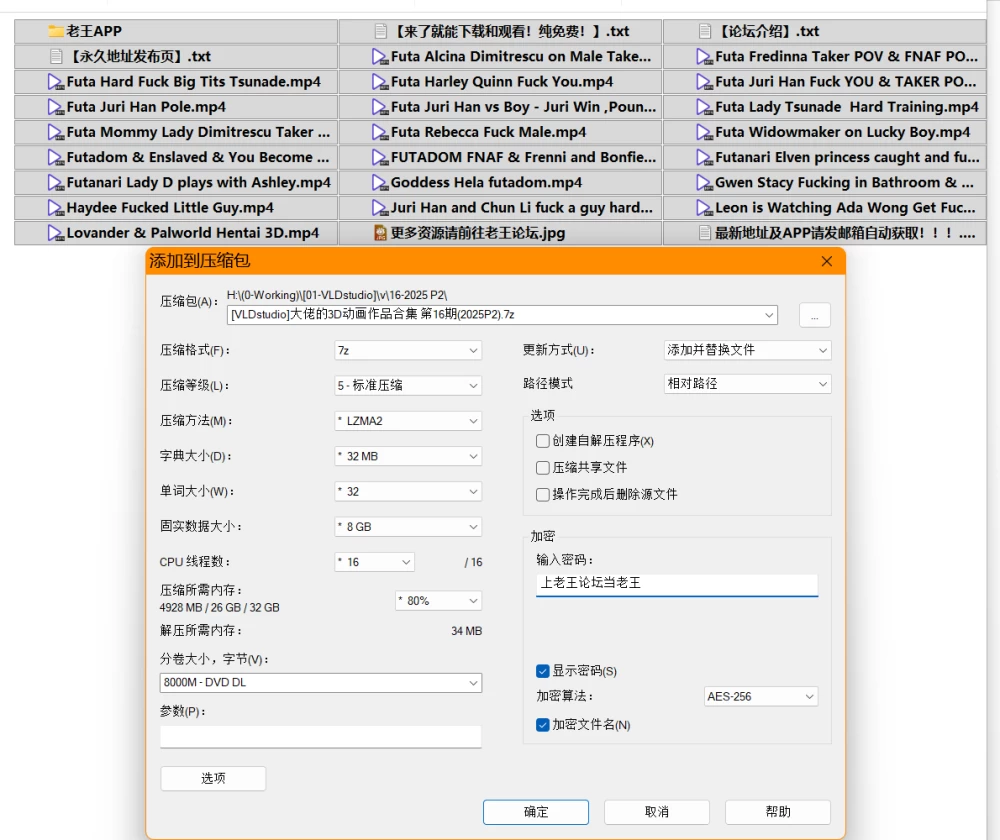This screenshot has height=840, width=1000.
Task: Open 单词大小 32 dropdown
Action: click(408, 492)
